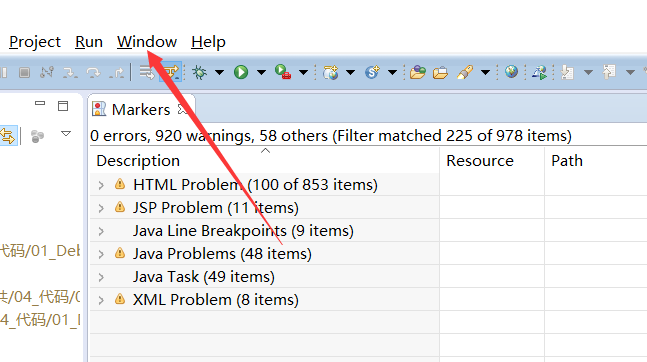This screenshot has height=362, width=647.
Task: Expand the HTML Problem group
Action: [101, 185]
